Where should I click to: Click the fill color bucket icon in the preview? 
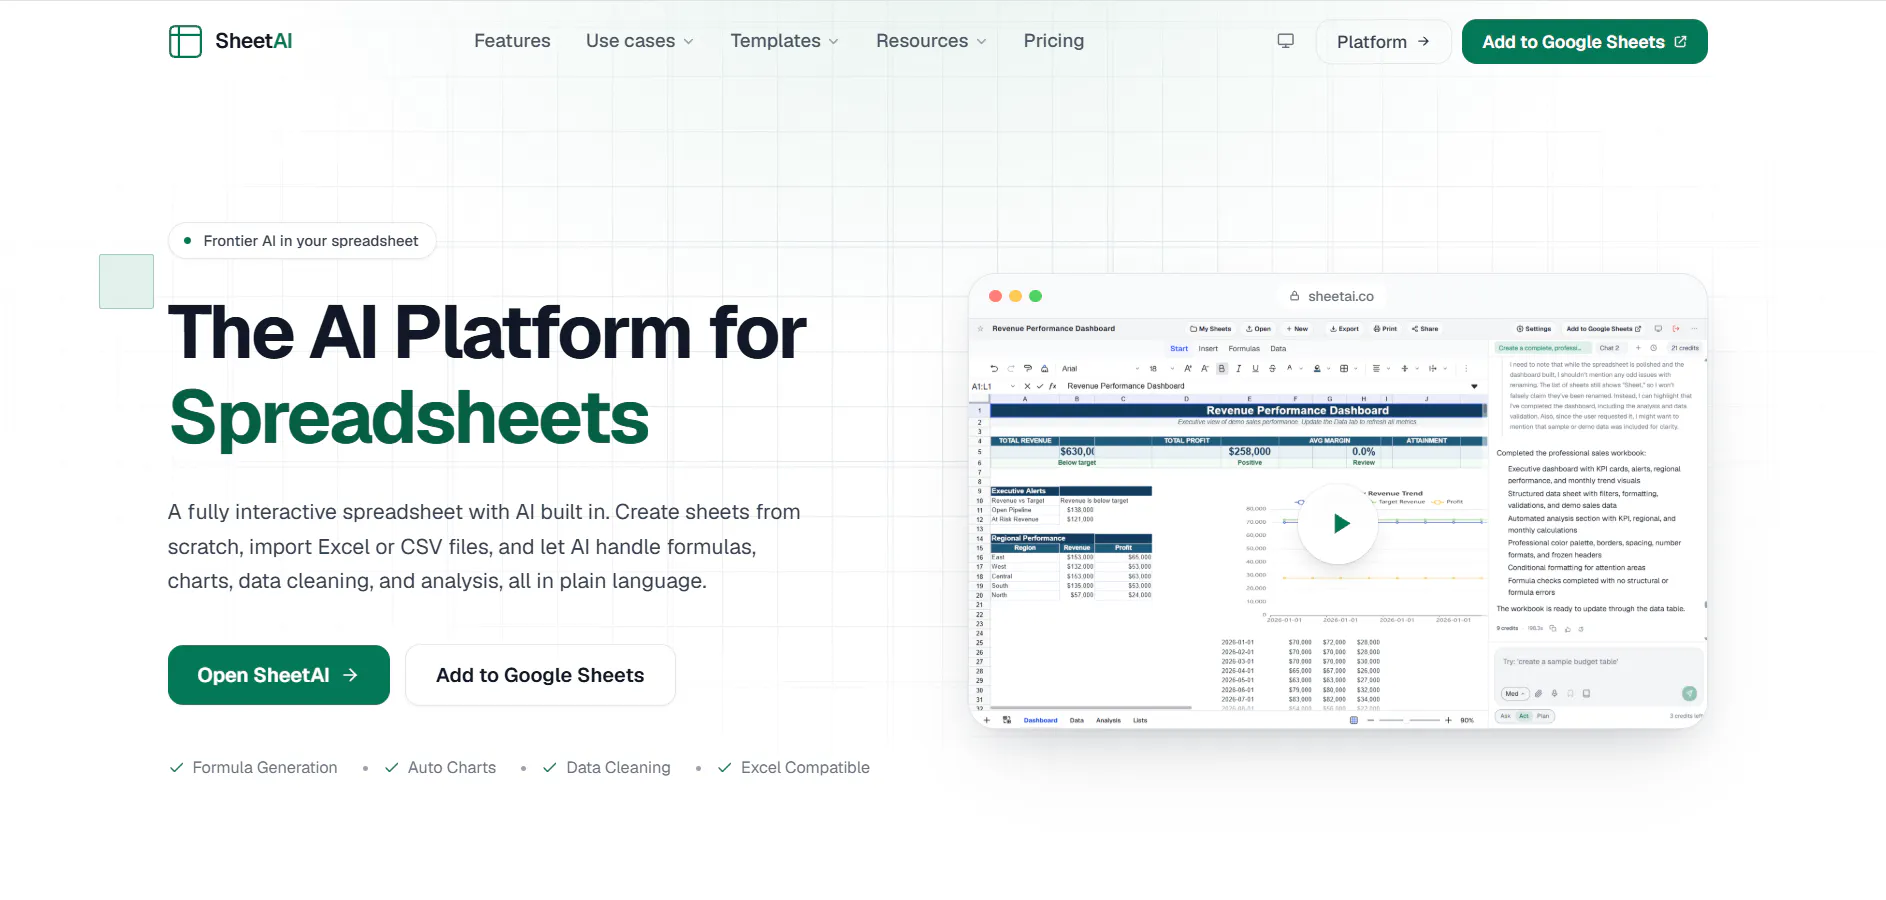click(1317, 369)
